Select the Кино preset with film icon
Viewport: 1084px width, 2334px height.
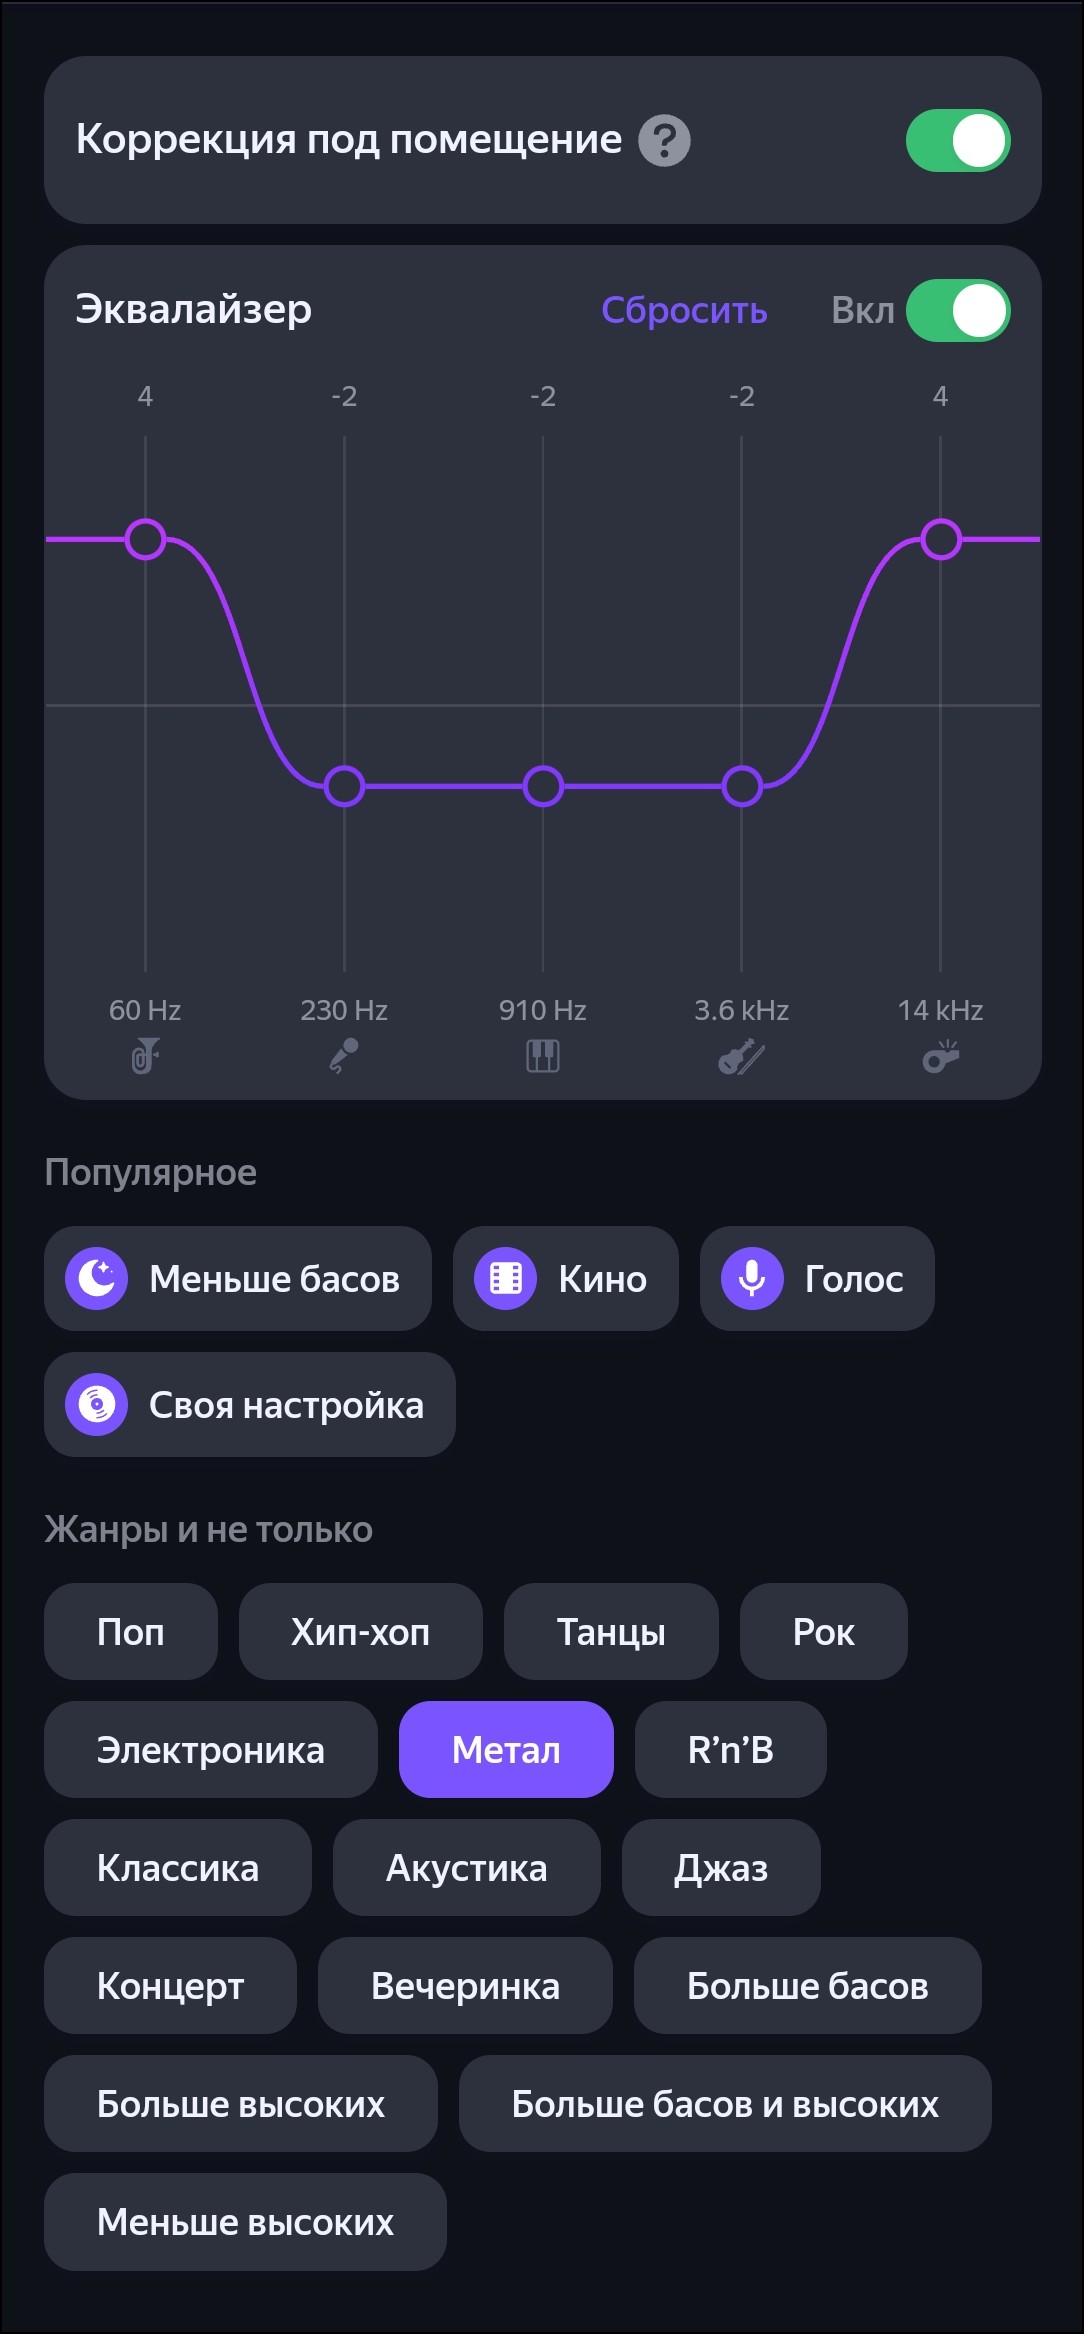tap(565, 1279)
